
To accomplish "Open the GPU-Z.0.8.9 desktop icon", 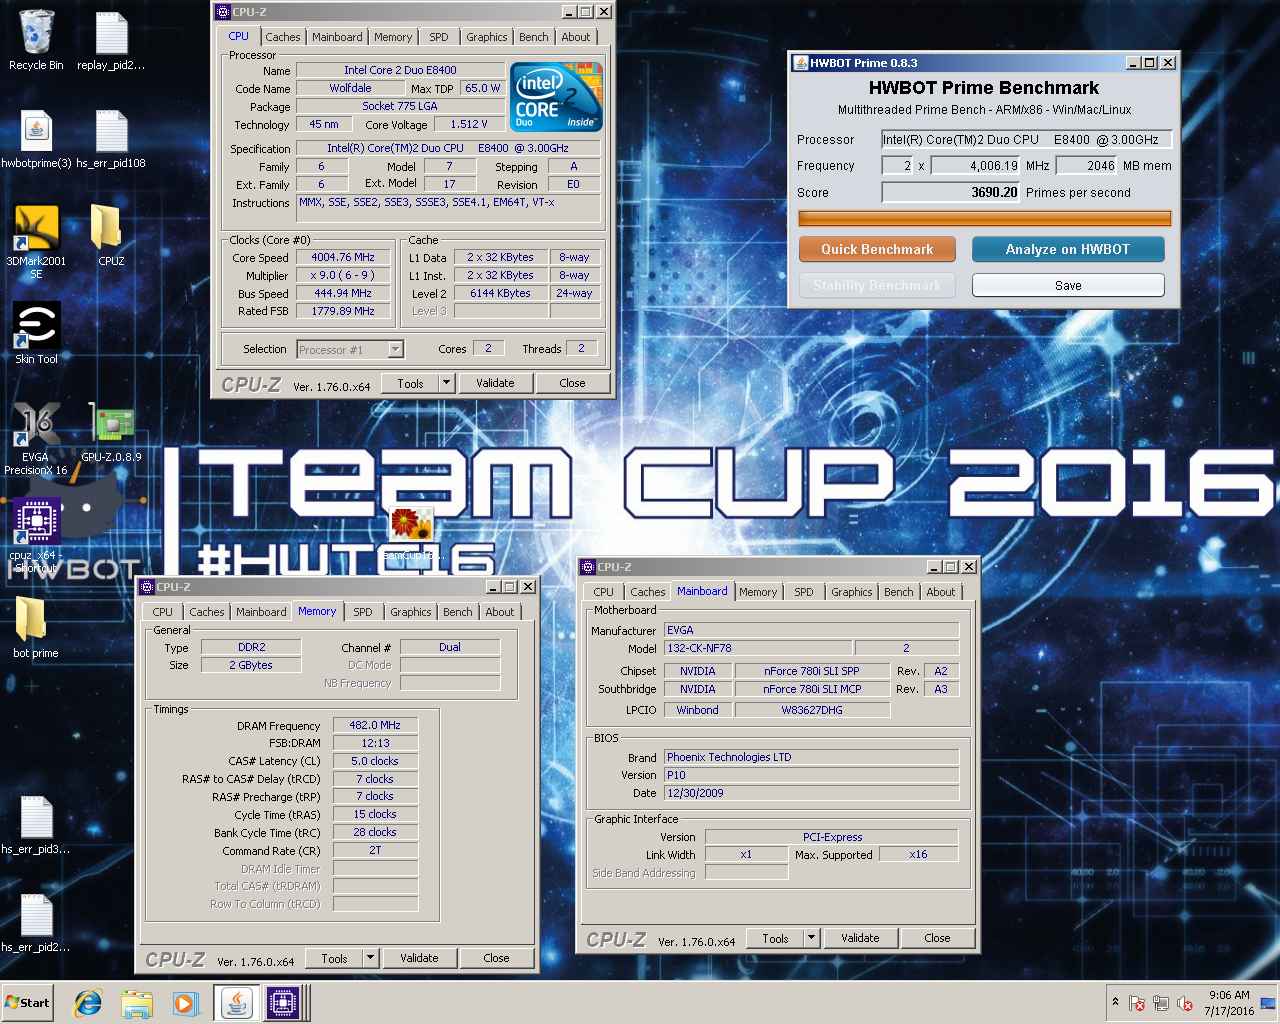I will pos(111,432).
